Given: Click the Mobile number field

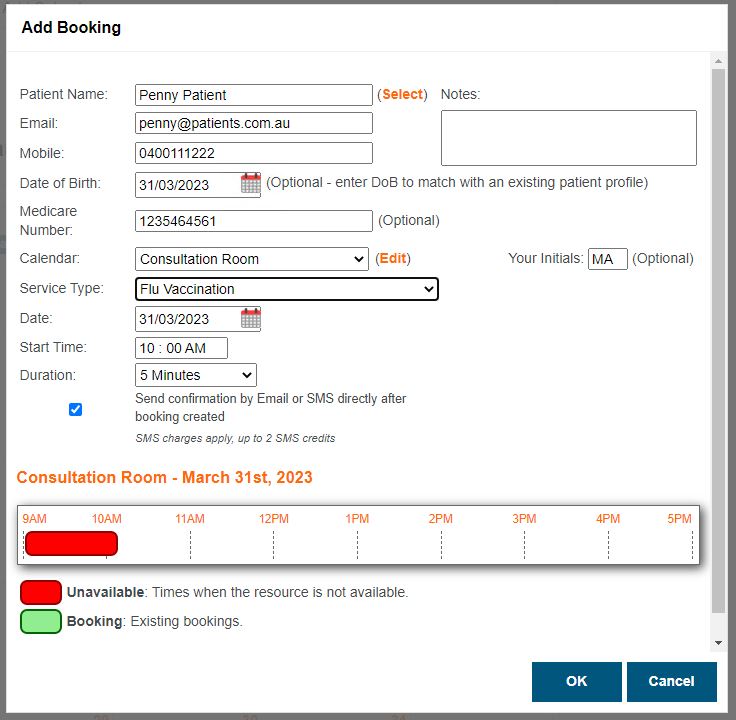Looking at the screenshot, I should (253, 153).
